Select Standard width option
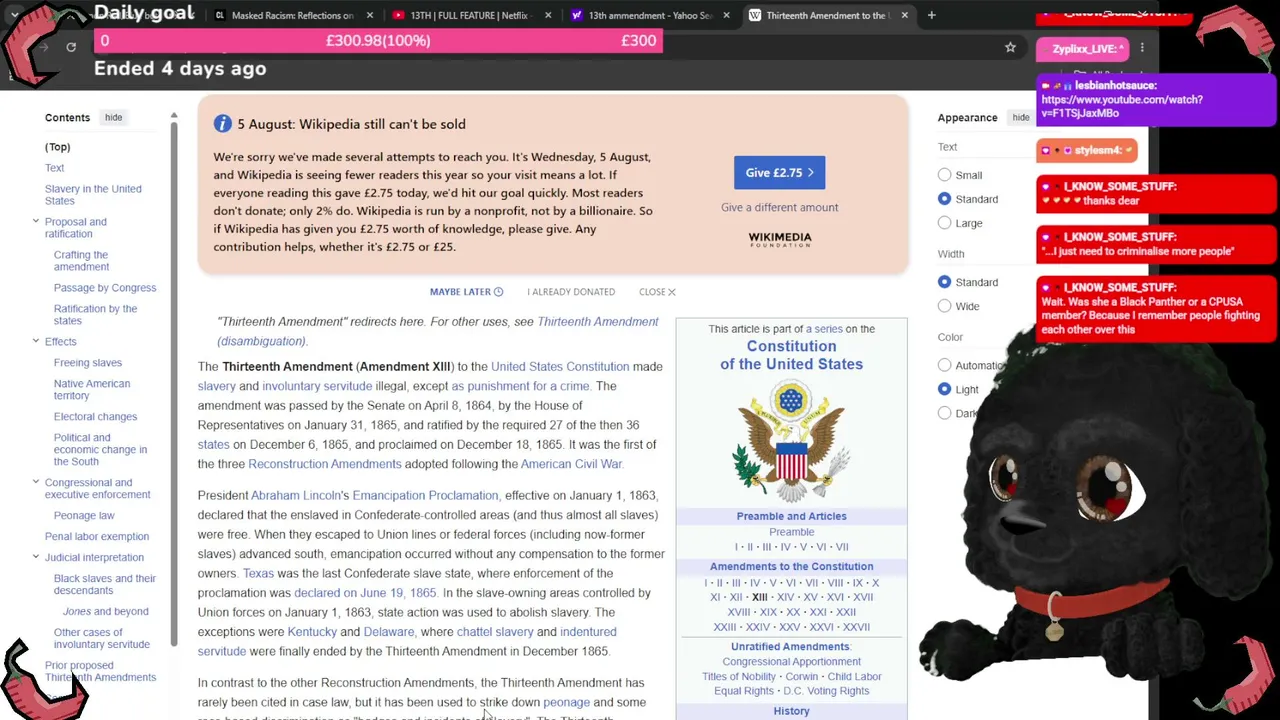The image size is (1280, 720). (x=944, y=282)
